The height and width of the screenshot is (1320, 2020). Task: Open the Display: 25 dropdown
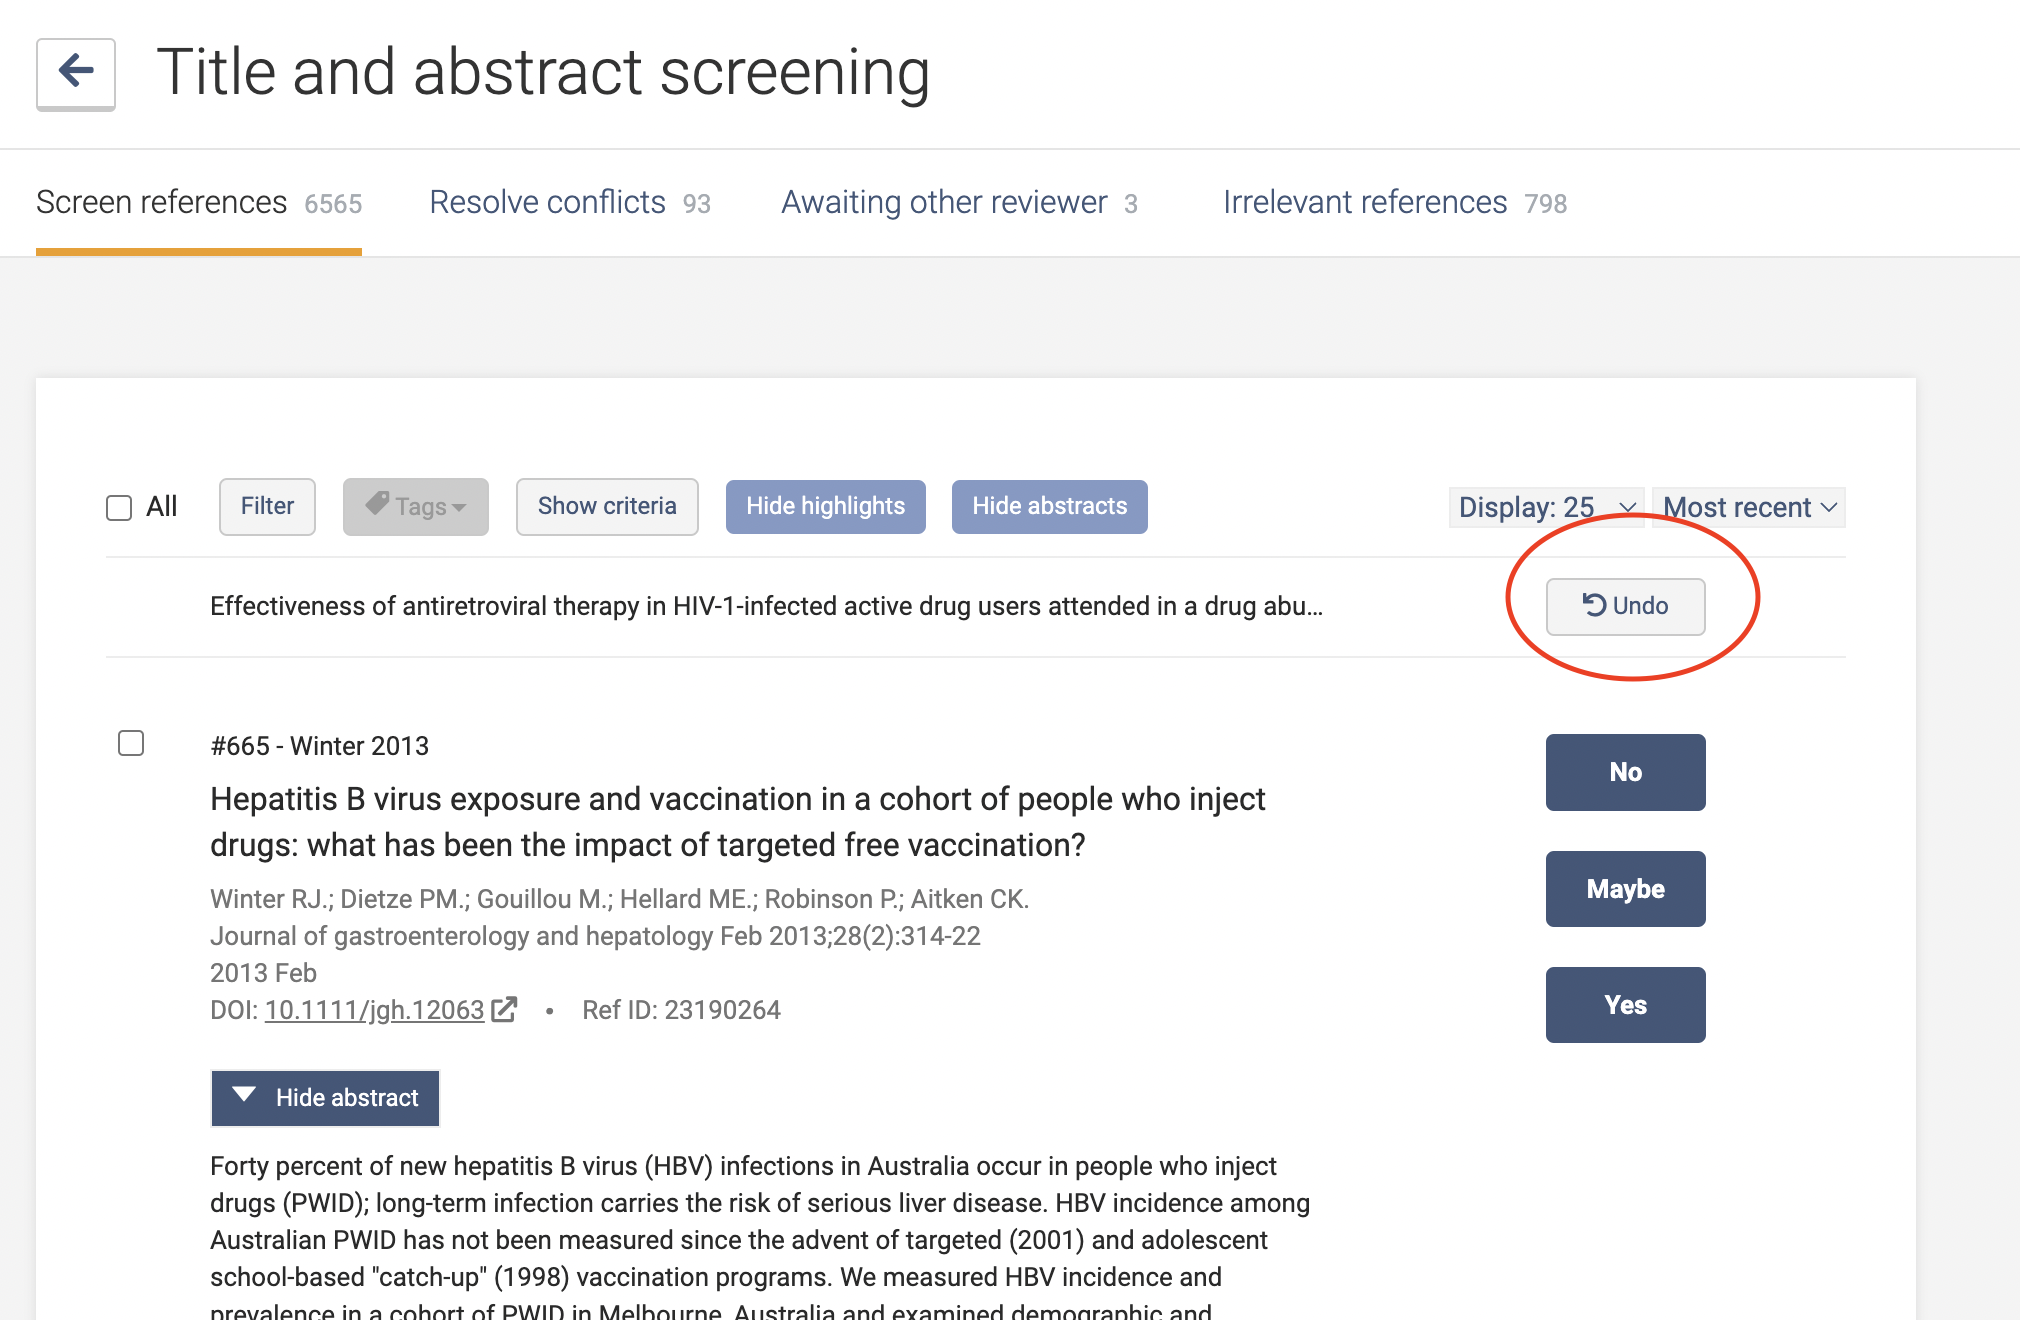[1545, 507]
